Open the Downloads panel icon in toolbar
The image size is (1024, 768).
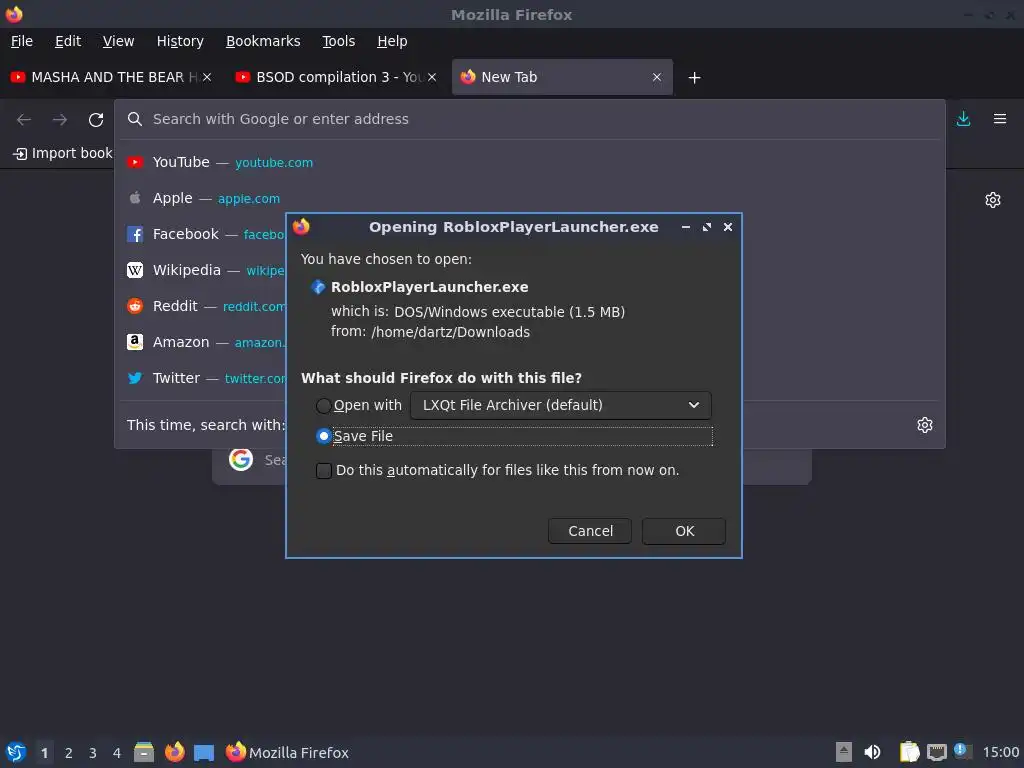coord(963,119)
